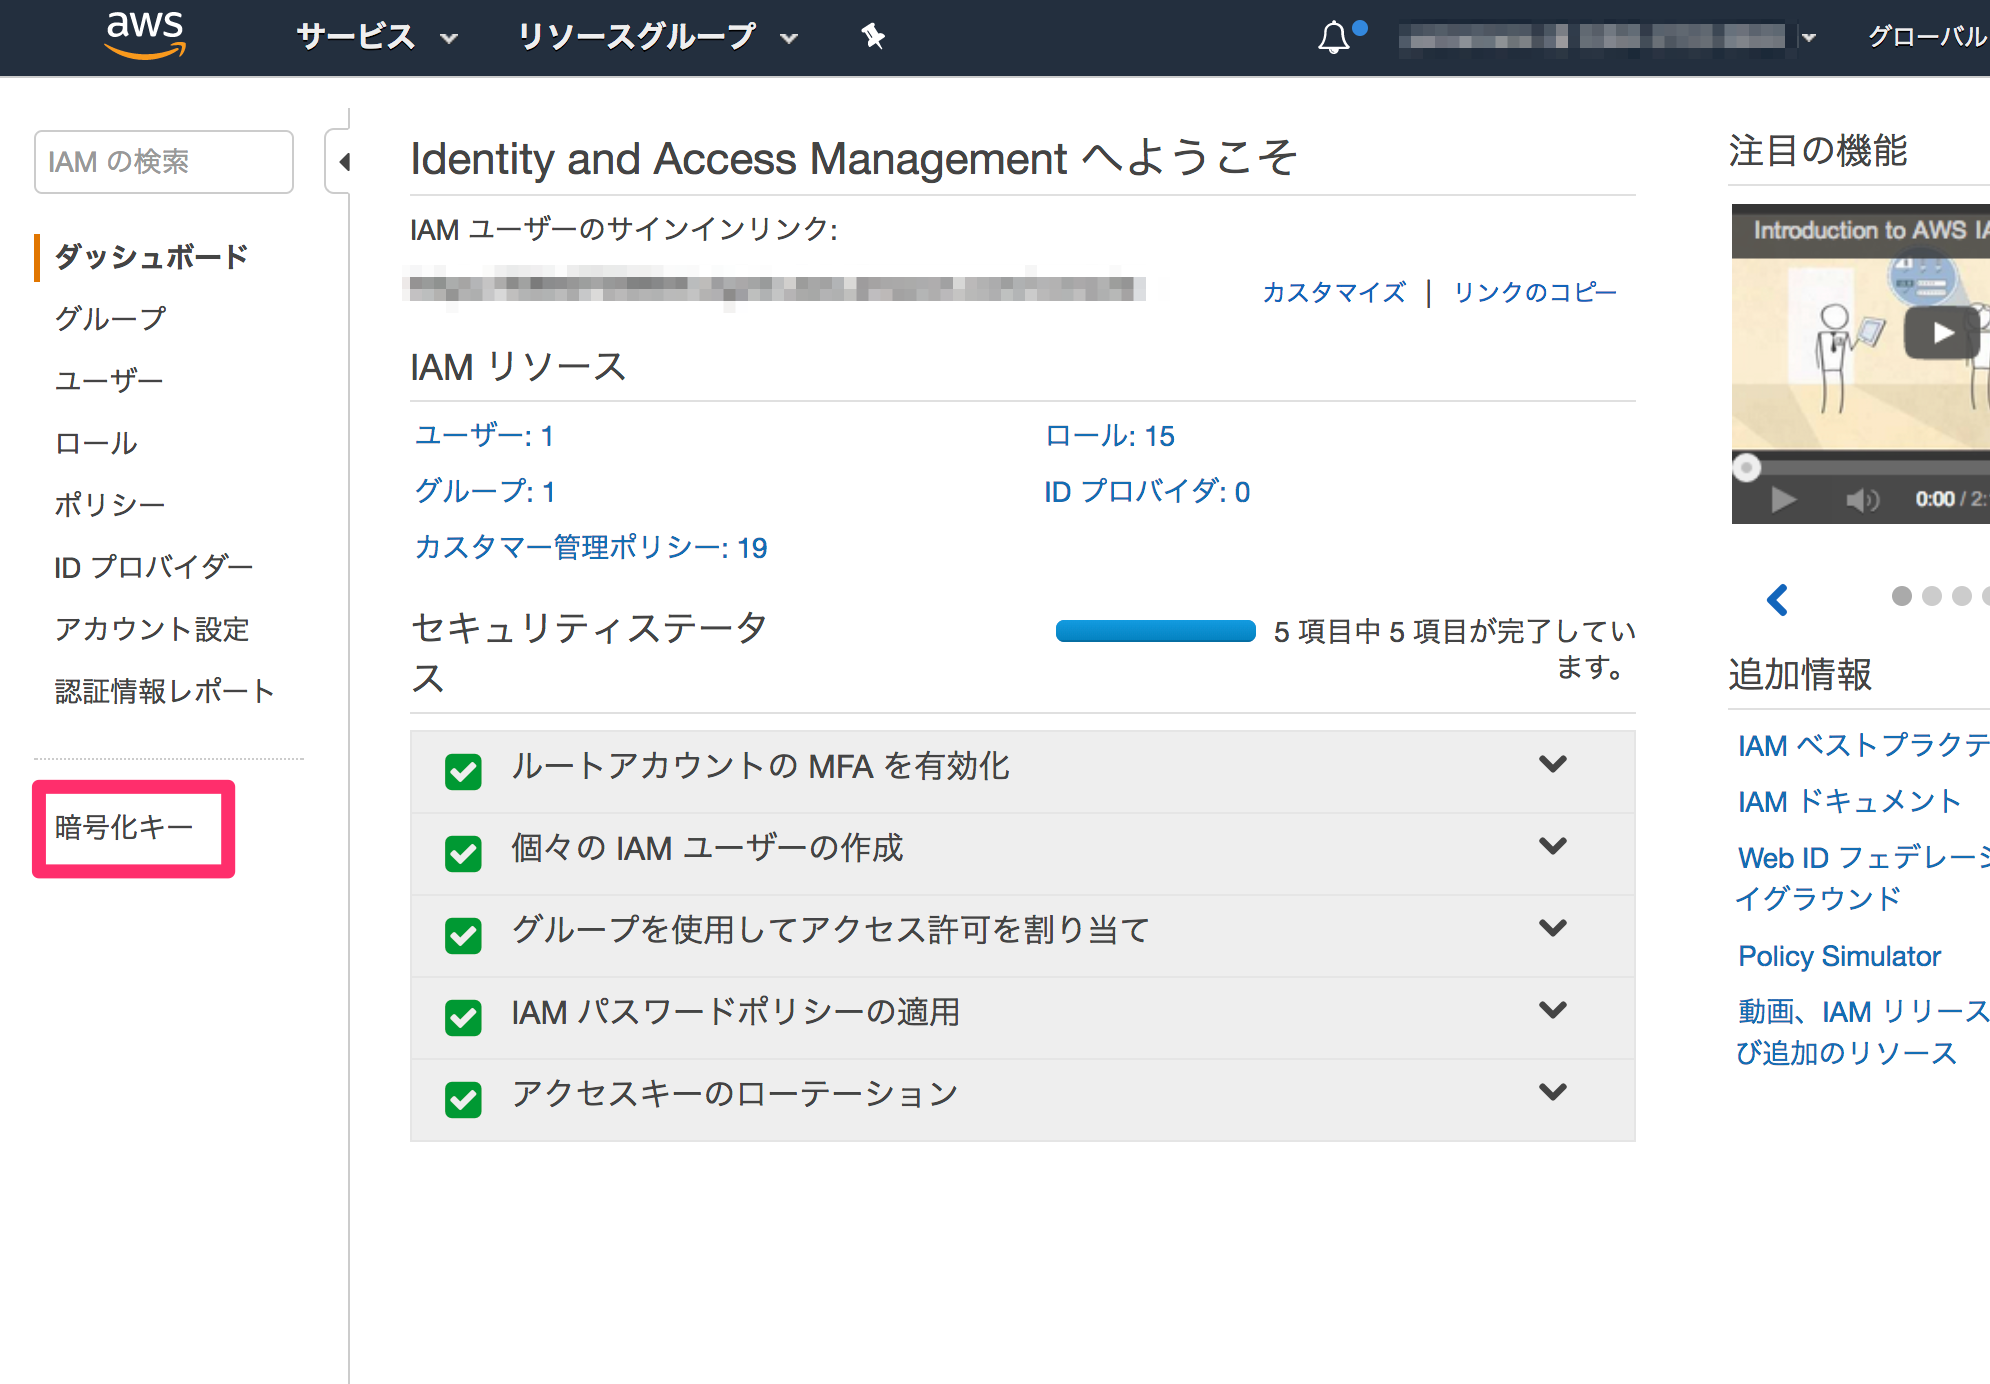Open 暗号化キー in the sidebar
Image resolution: width=1990 pixels, height=1384 pixels.
pyautogui.click(x=124, y=827)
